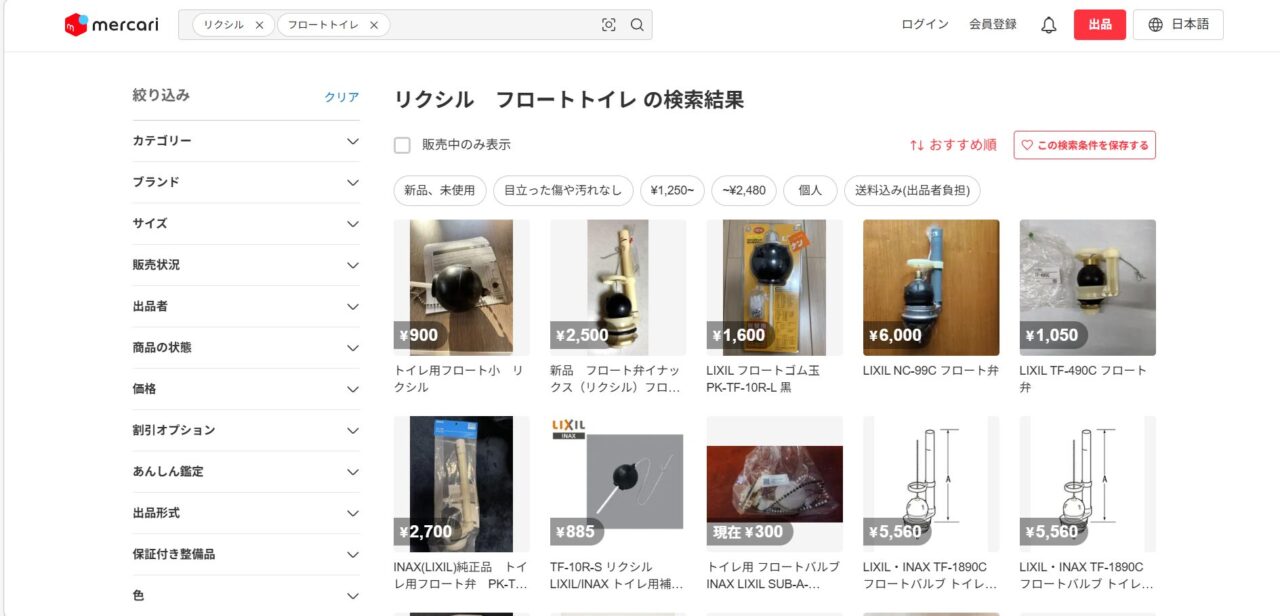Click the sort arrows next to おすすめ順
The width and height of the screenshot is (1280, 616).
(x=917, y=145)
